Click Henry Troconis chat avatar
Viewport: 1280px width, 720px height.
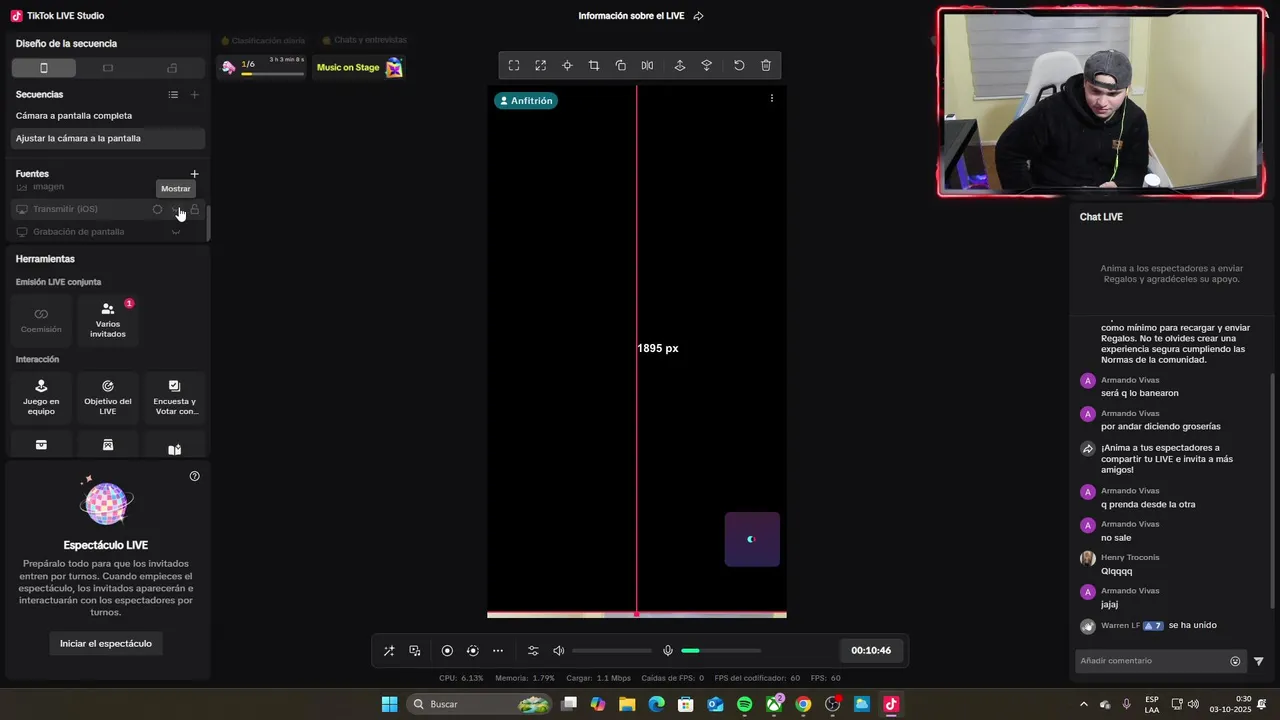1088,558
